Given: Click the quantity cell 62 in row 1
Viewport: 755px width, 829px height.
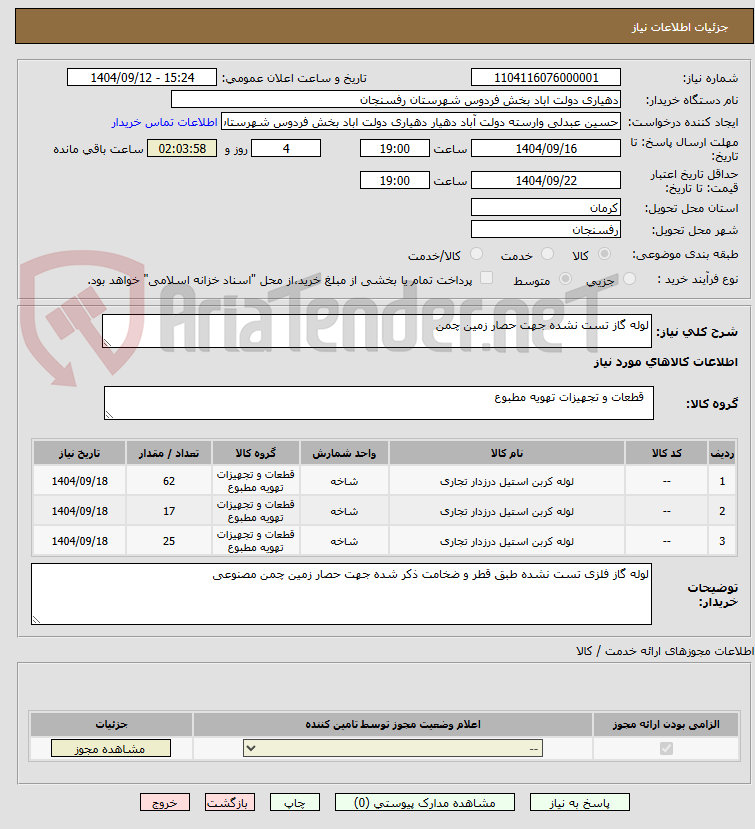Looking at the screenshot, I should coord(169,481).
